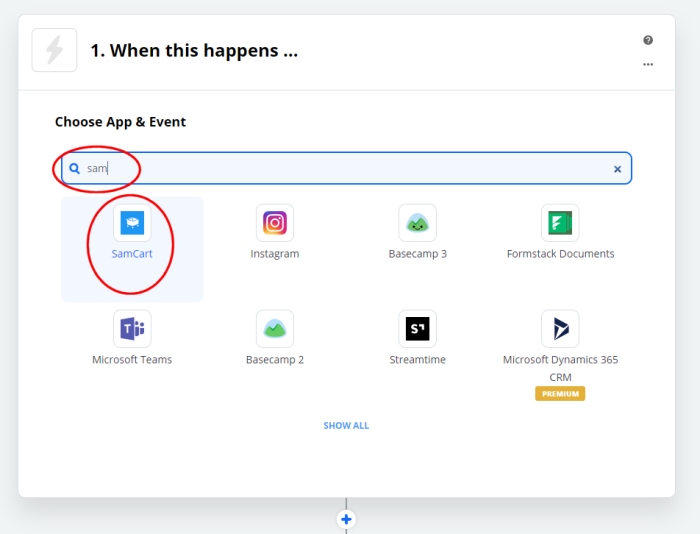
Task: Open the help question mark icon
Action: [648, 40]
